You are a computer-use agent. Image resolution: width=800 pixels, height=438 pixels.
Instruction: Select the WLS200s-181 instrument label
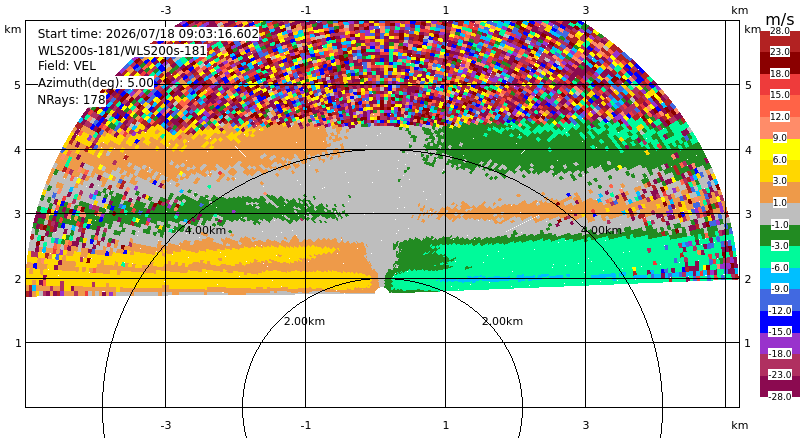pyautogui.click(x=122, y=51)
